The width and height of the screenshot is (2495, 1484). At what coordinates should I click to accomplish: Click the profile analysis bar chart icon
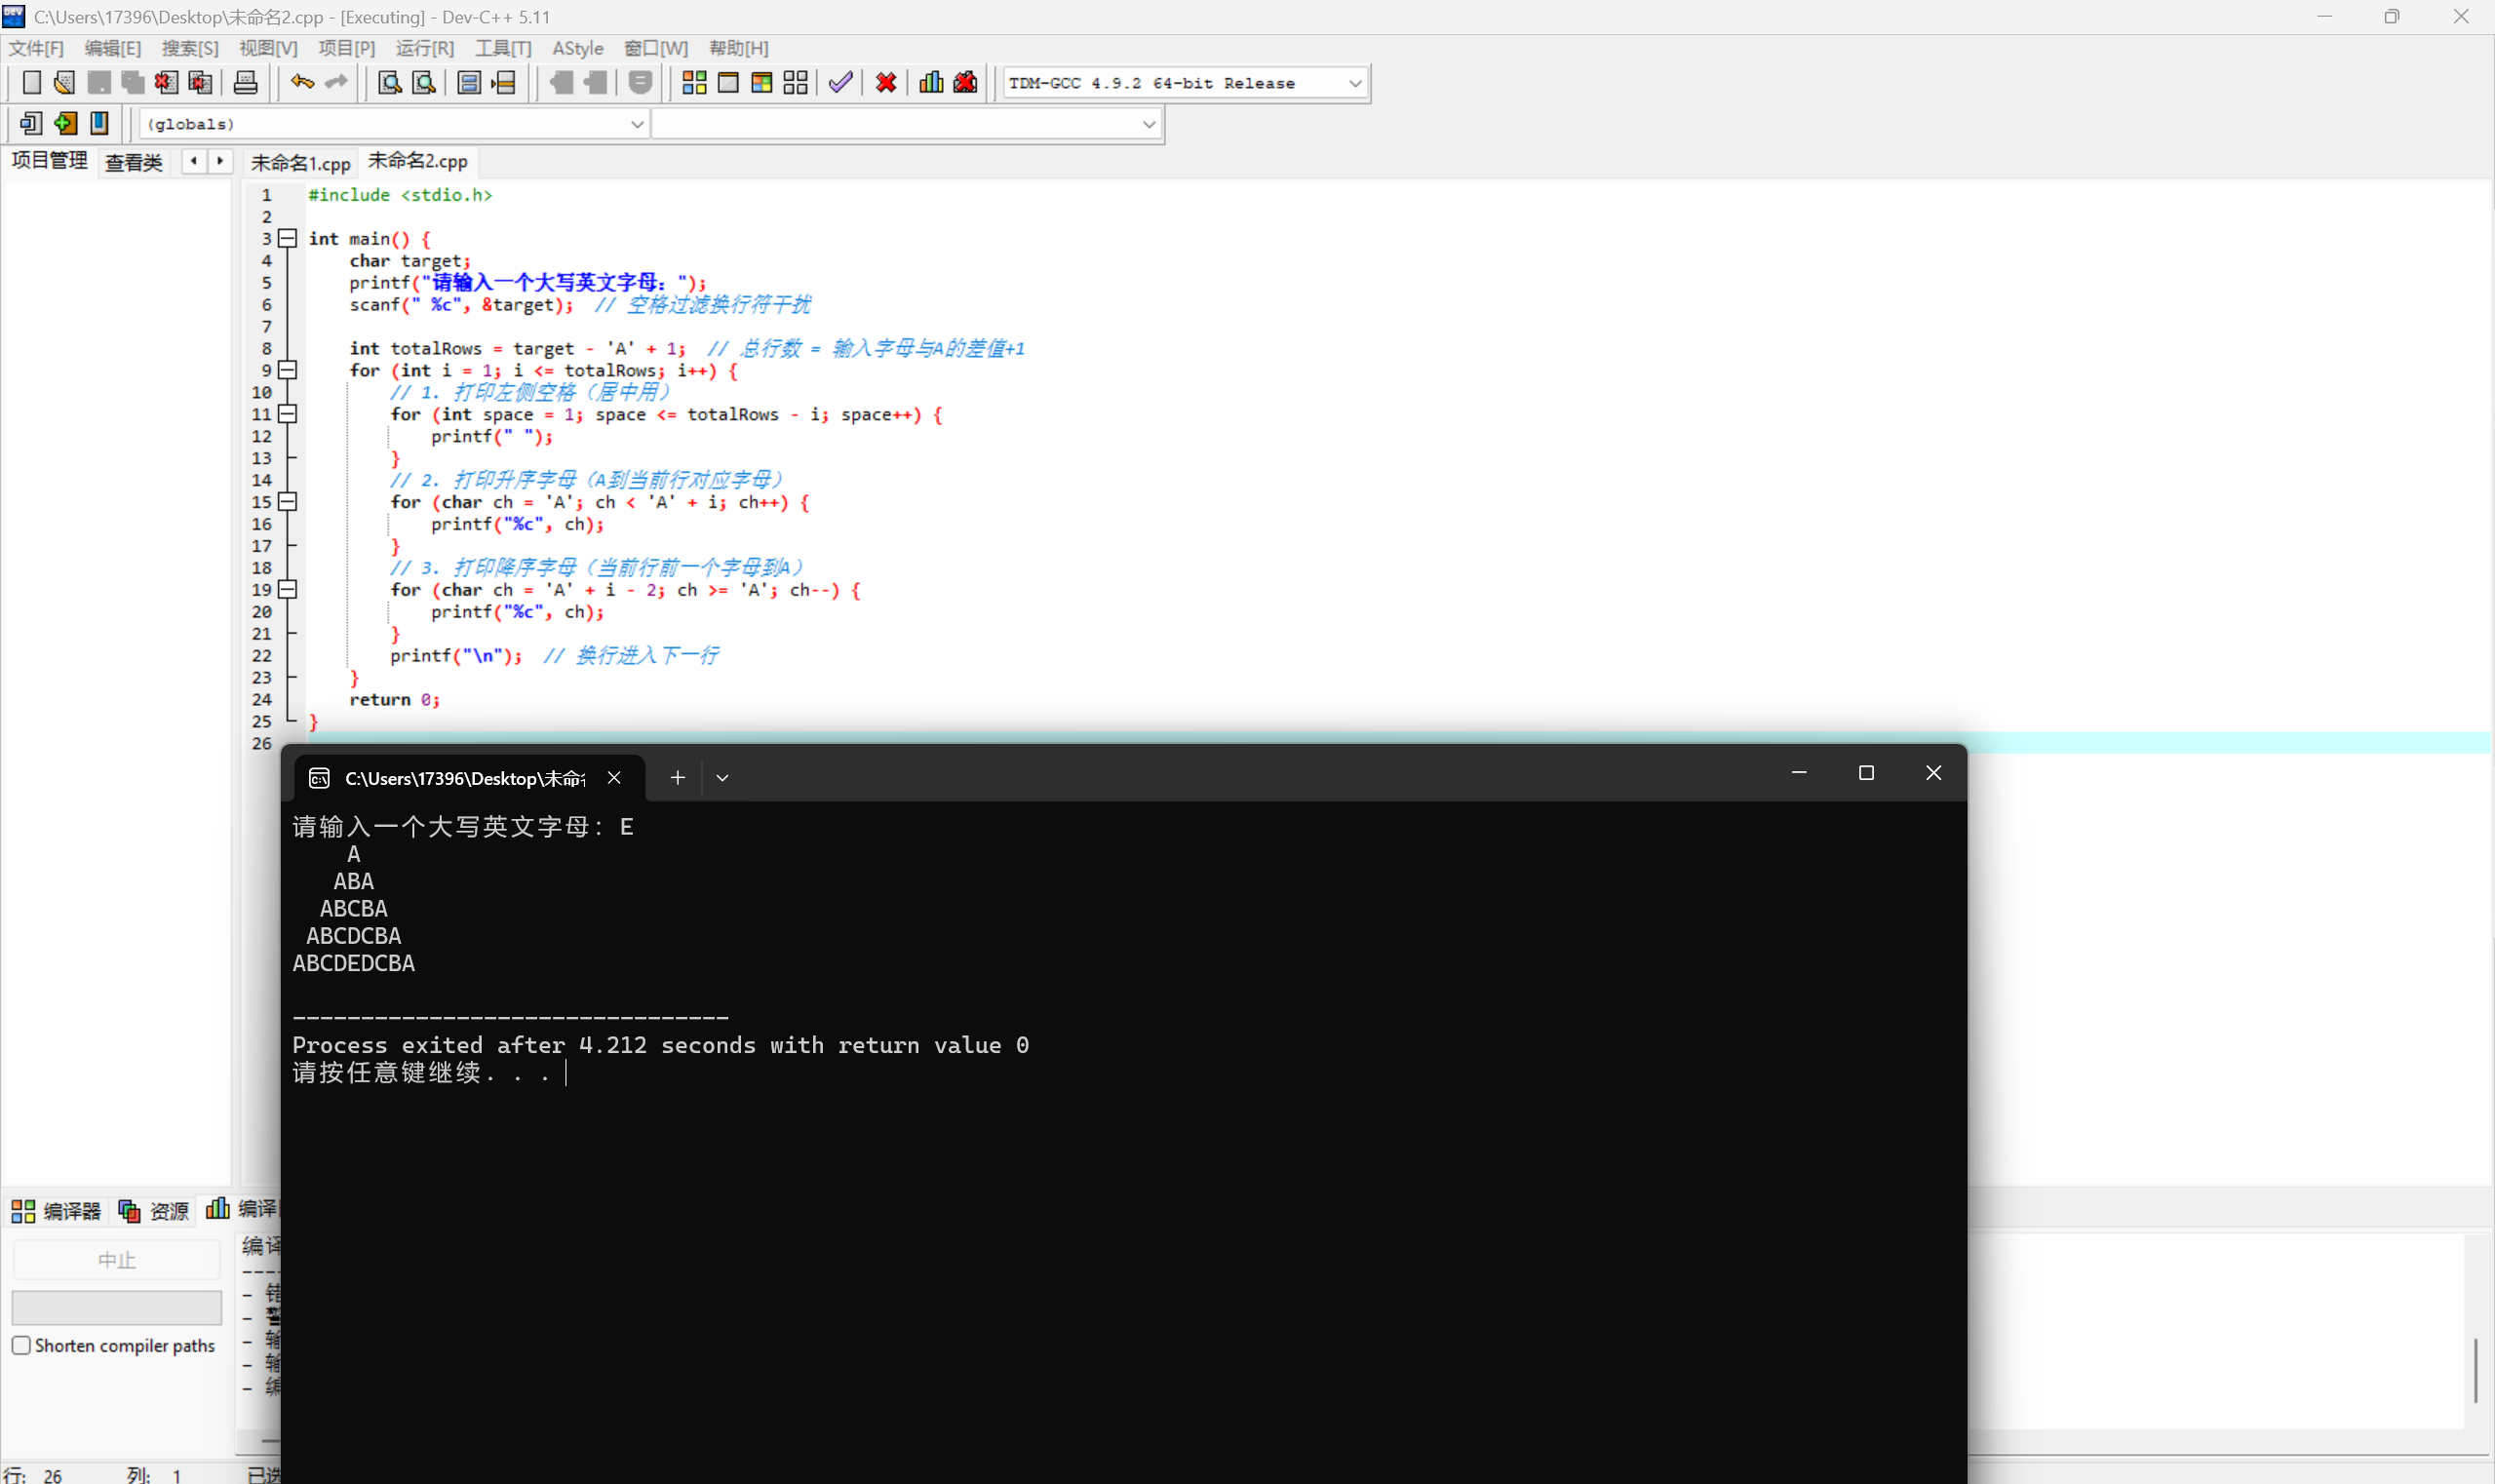931,83
